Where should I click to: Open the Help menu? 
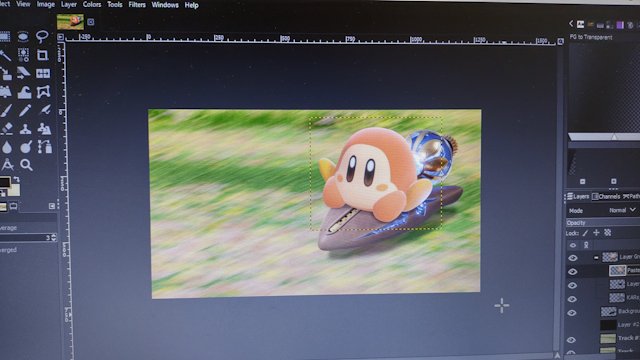pos(191,6)
